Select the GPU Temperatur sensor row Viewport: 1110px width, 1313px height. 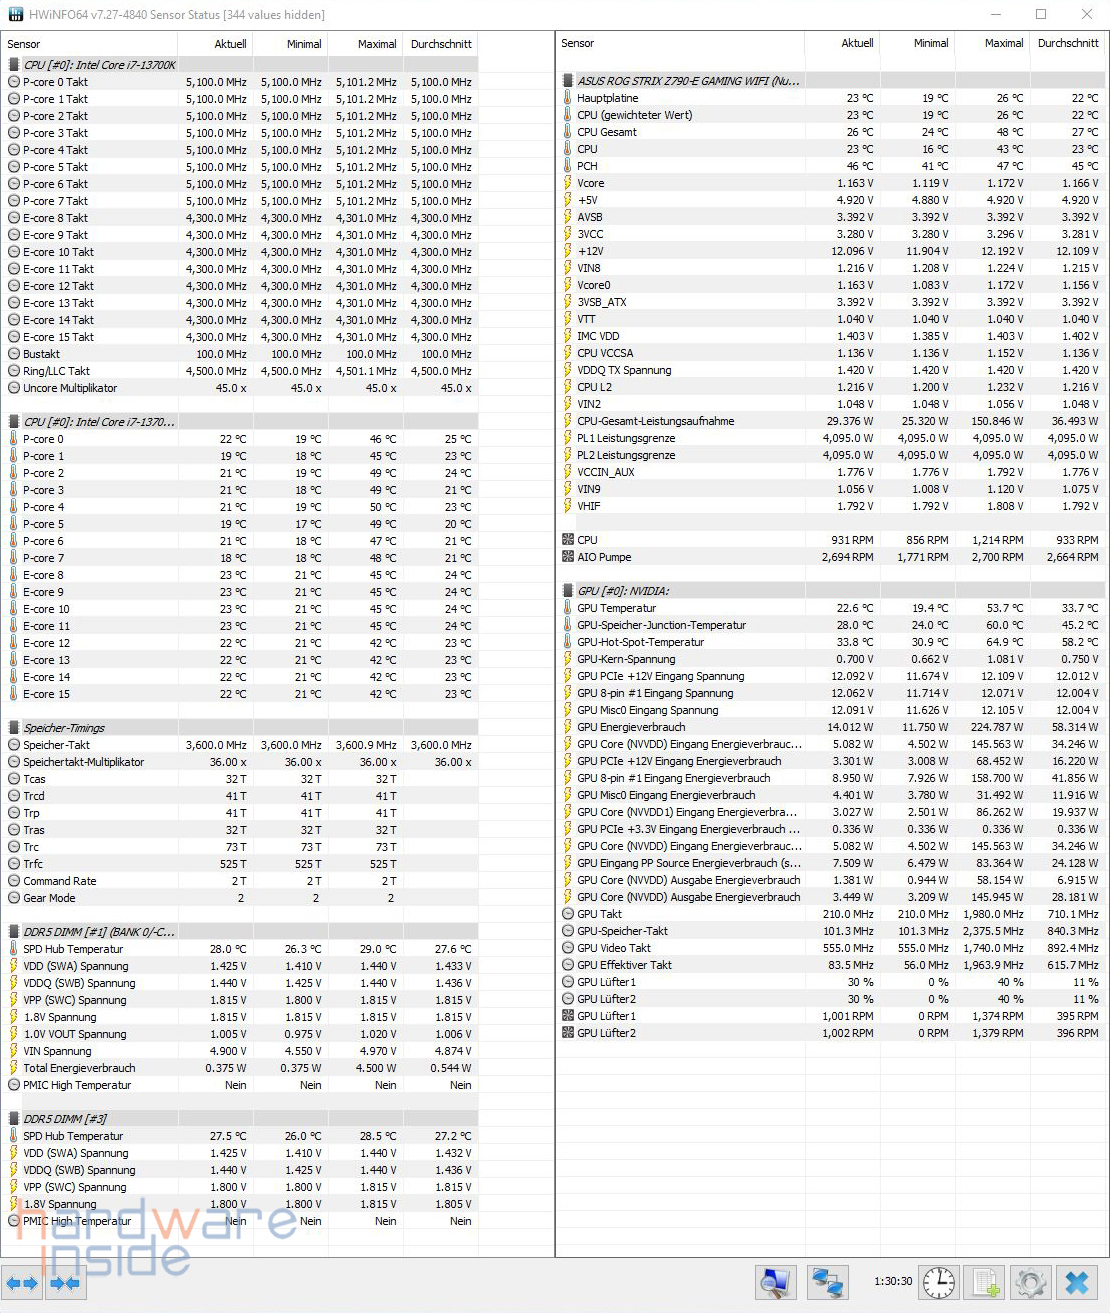pyautogui.click(x=616, y=608)
